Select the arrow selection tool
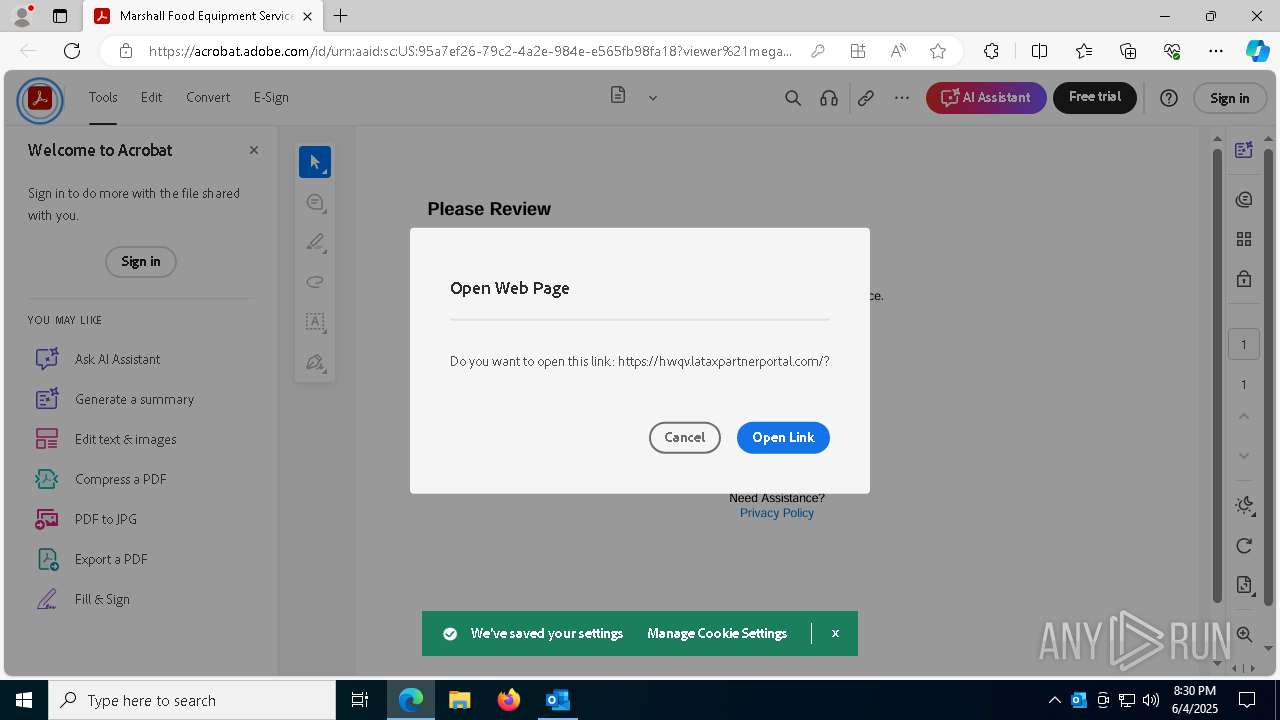Screen dimensions: 1280x720 pos(315,162)
